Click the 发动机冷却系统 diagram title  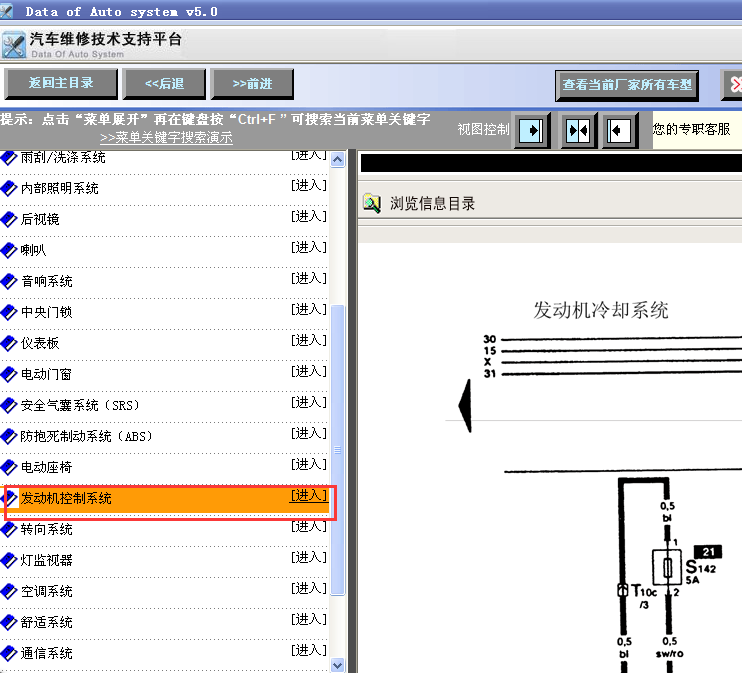(x=601, y=310)
